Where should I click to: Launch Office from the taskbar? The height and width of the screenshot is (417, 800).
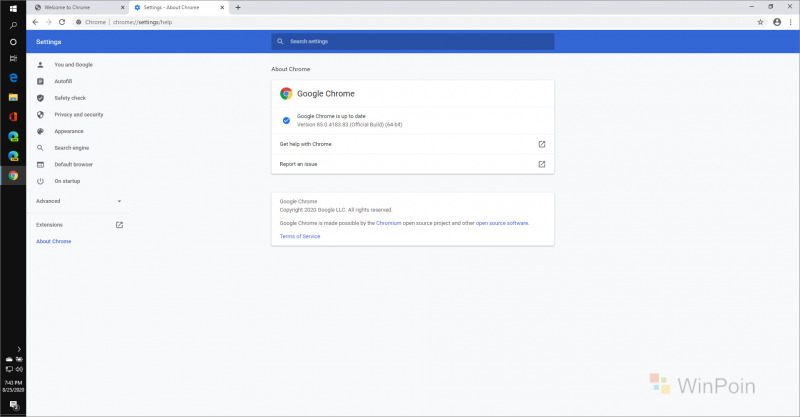click(13, 117)
